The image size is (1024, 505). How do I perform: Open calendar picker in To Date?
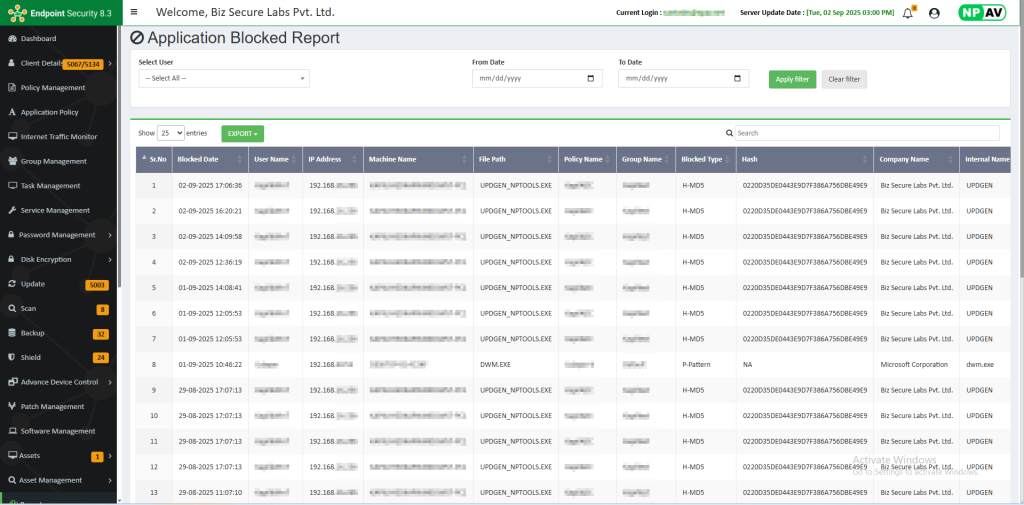click(737, 78)
